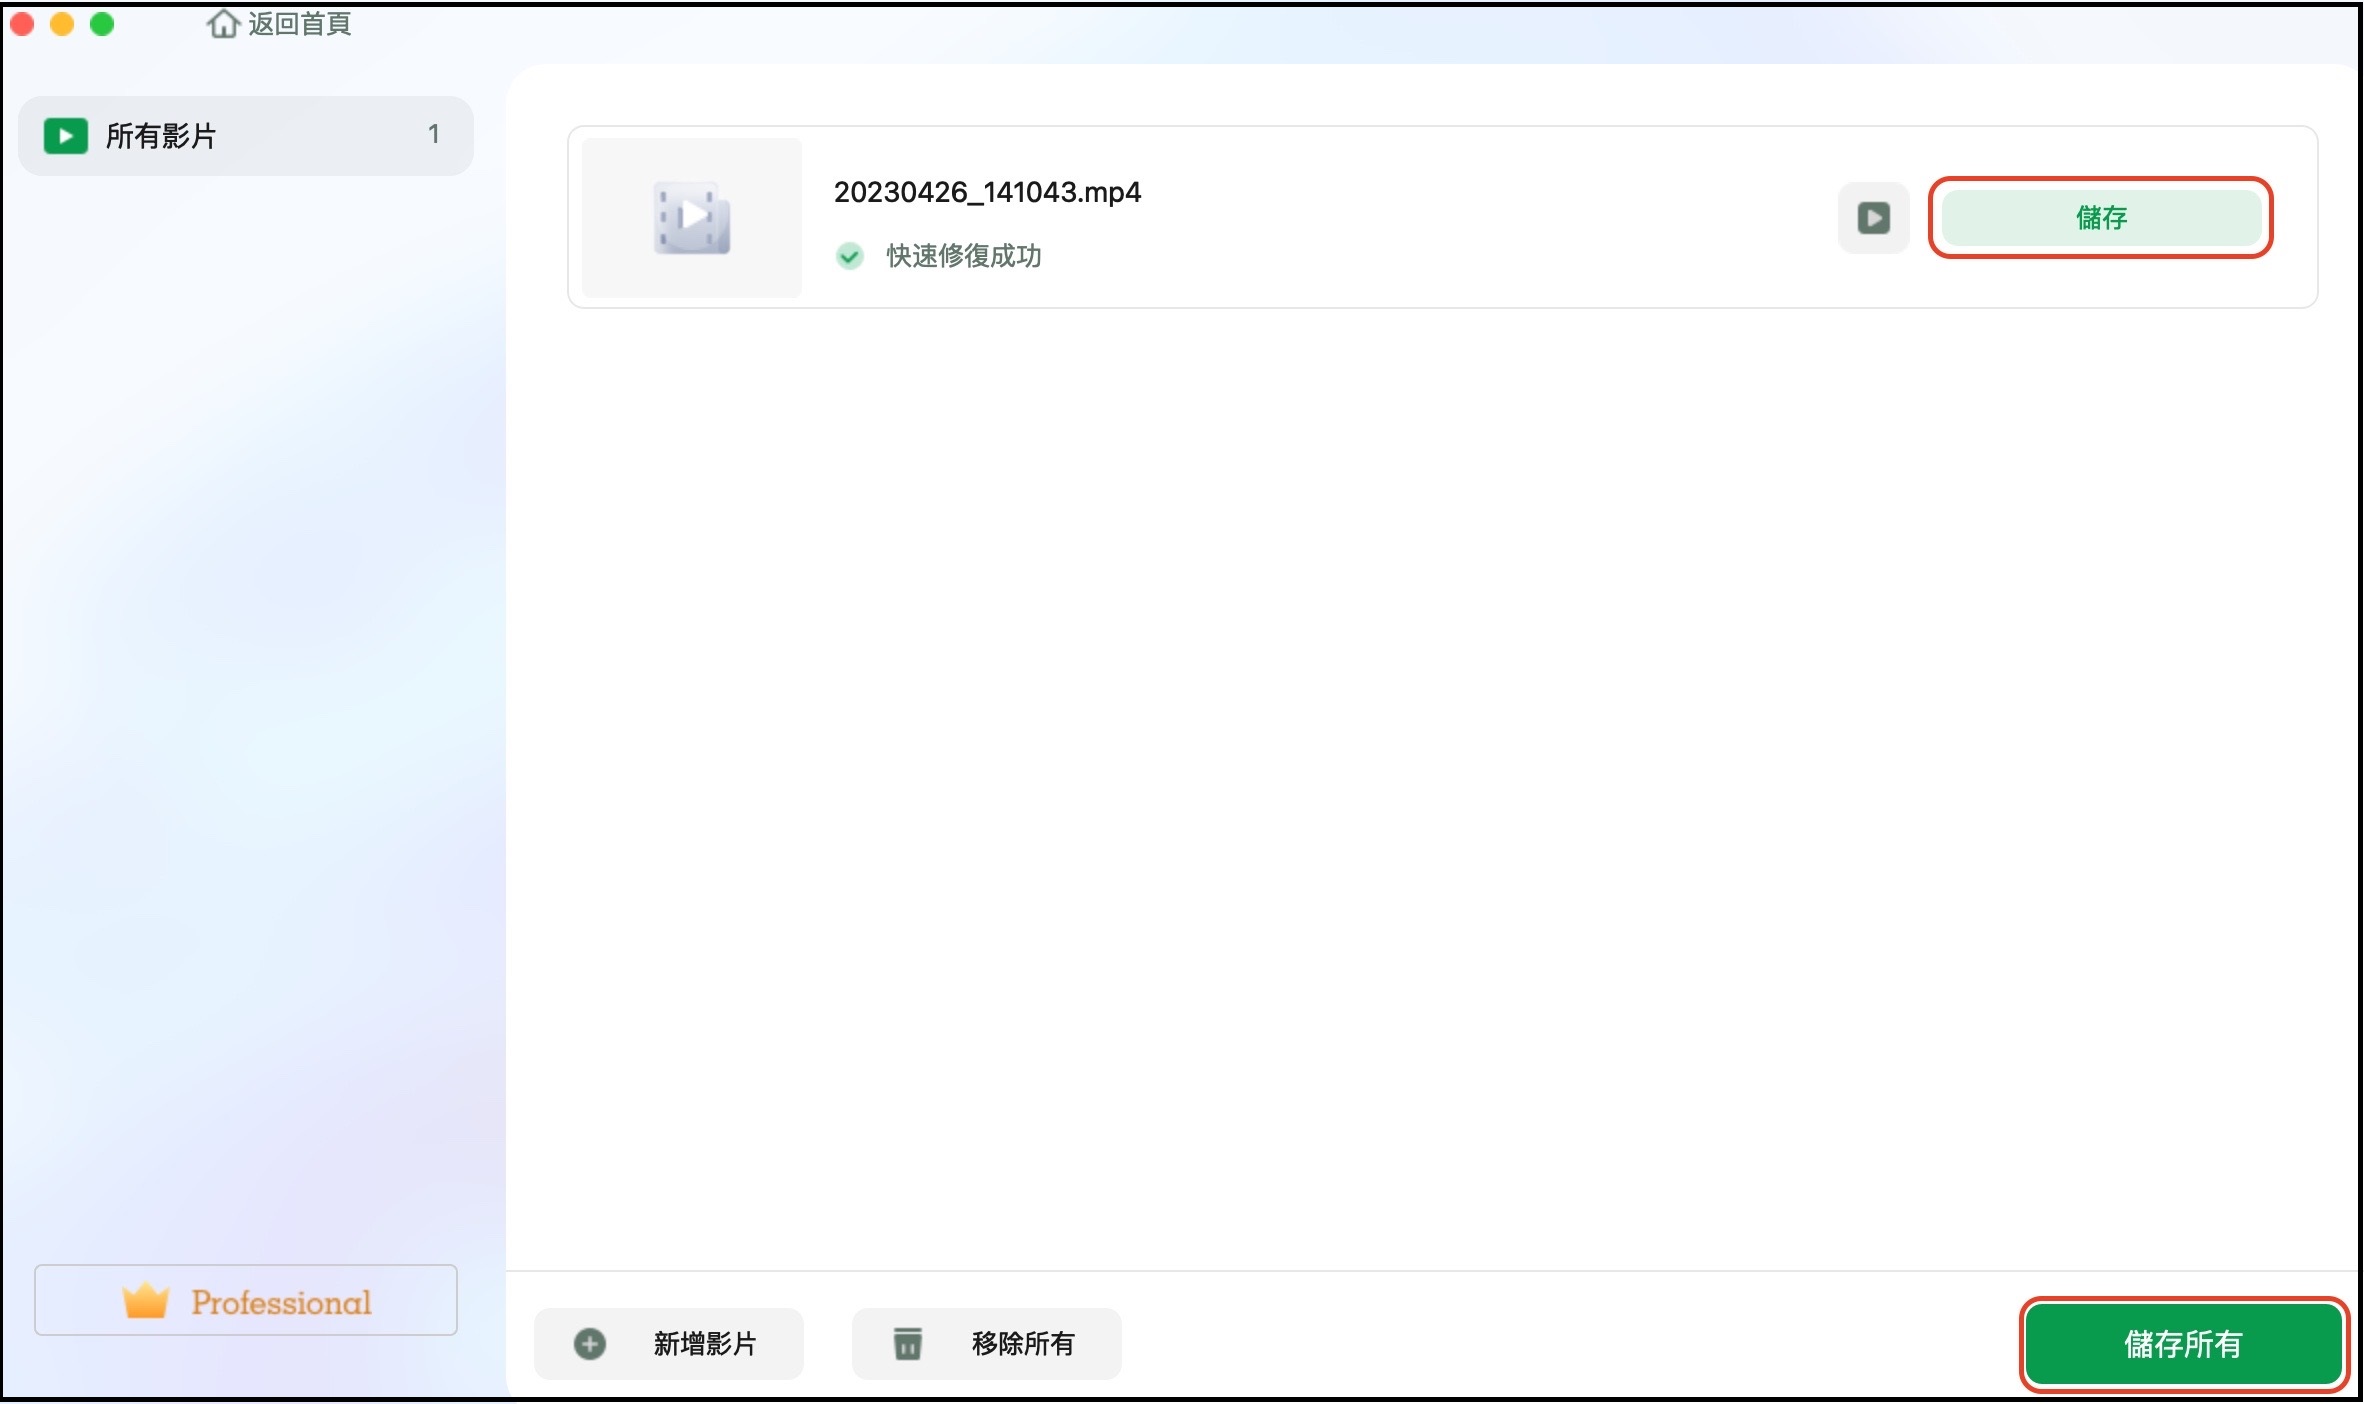Click the plus icon for 新增影片
Screen dimensions: 2364x1404
coord(590,1344)
